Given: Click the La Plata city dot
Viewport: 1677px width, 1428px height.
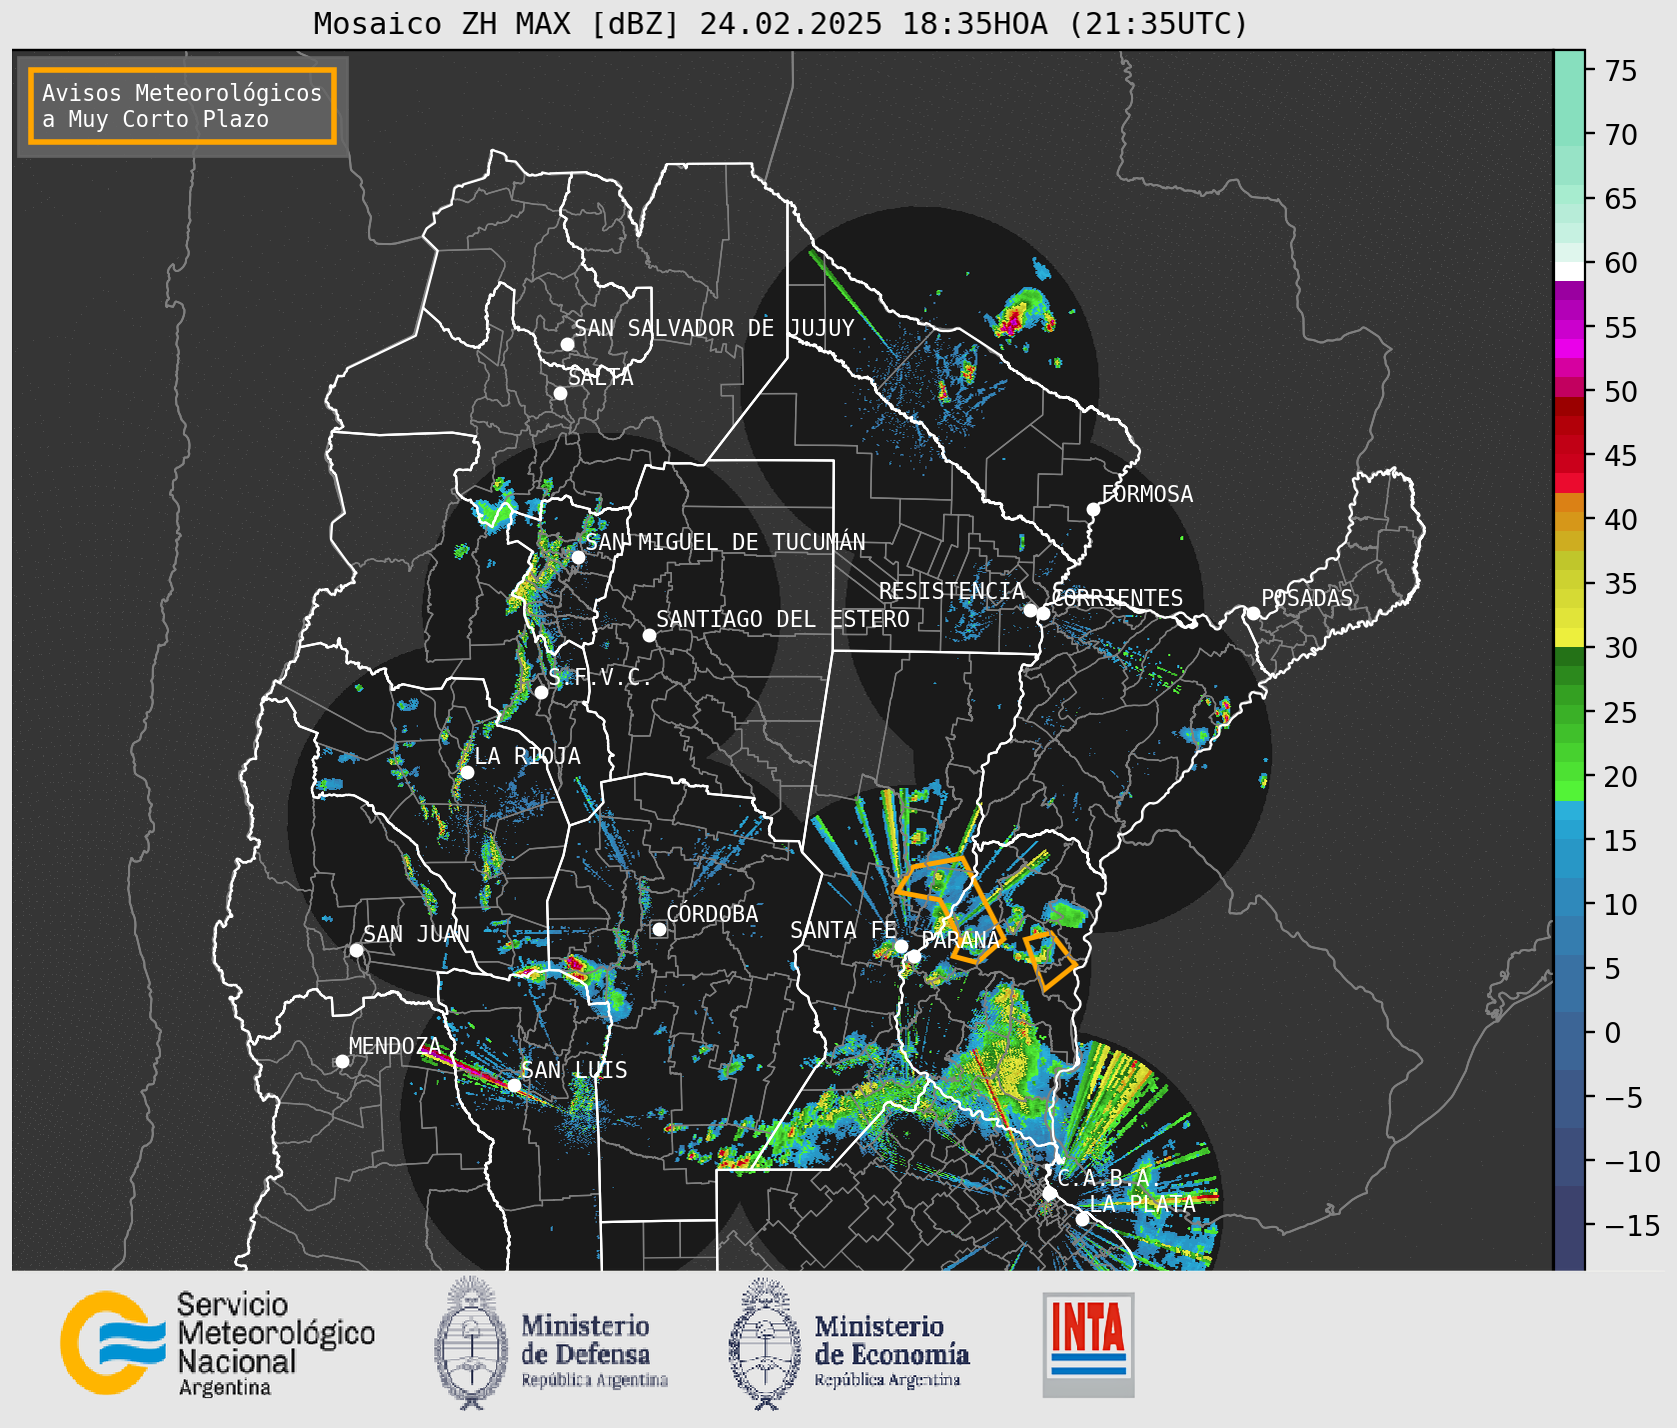Looking at the screenshot, I should 1082,1218.
